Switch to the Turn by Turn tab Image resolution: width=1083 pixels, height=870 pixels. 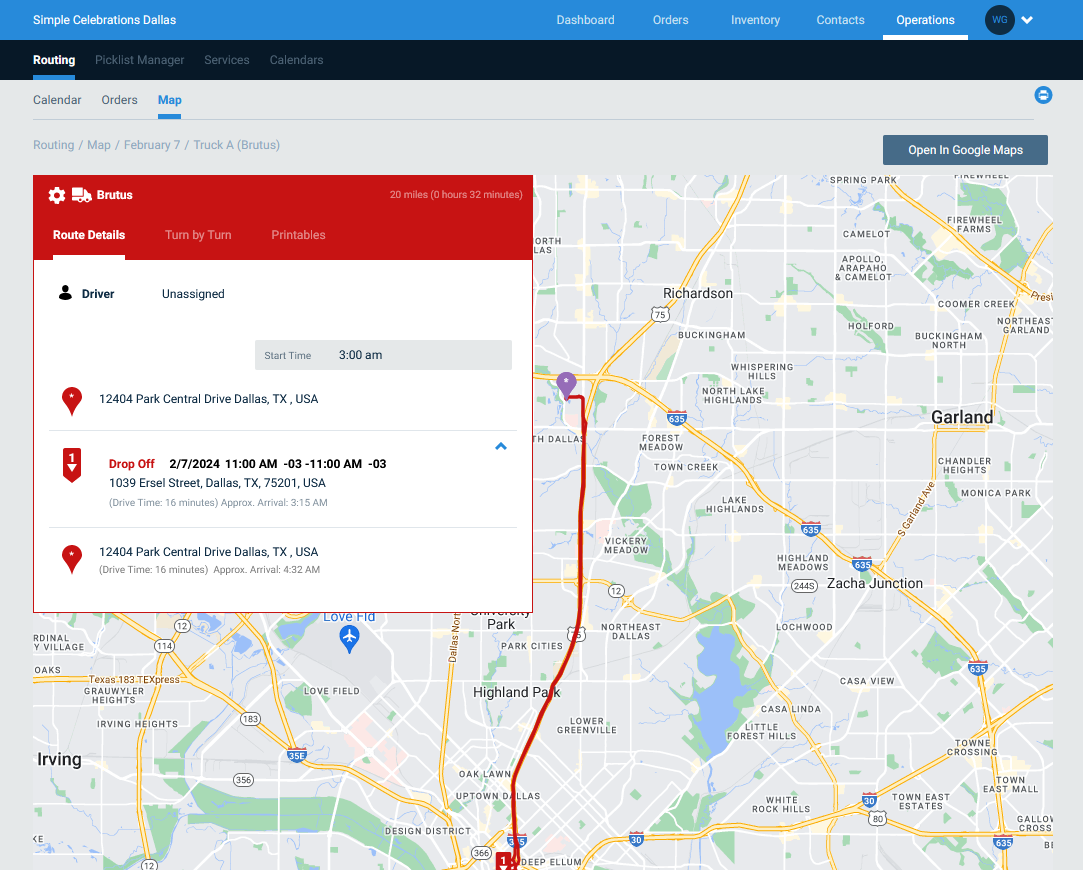(x=198, y=235)
